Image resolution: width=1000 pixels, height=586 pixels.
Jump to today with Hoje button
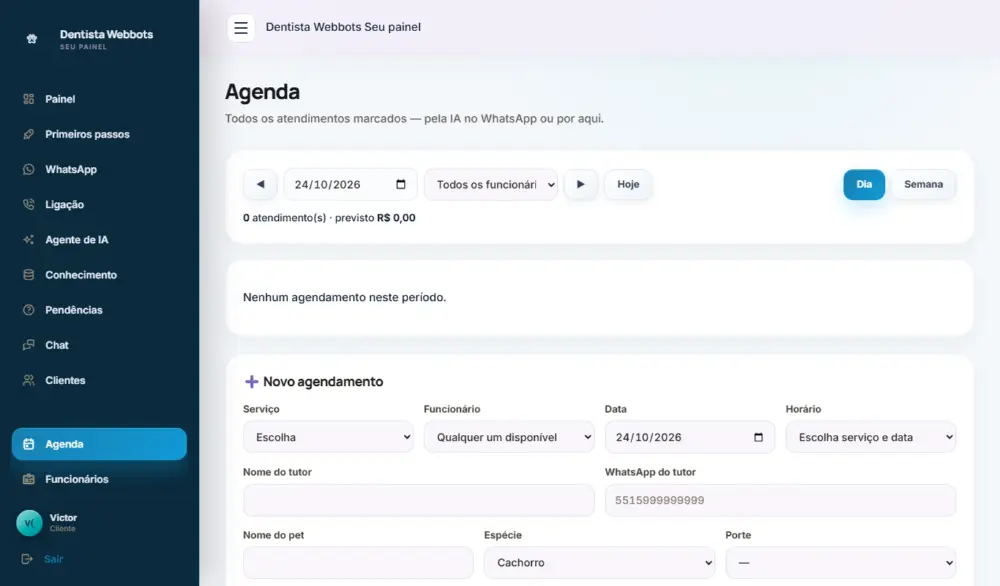pyautogui.click(x=628, y=184)
